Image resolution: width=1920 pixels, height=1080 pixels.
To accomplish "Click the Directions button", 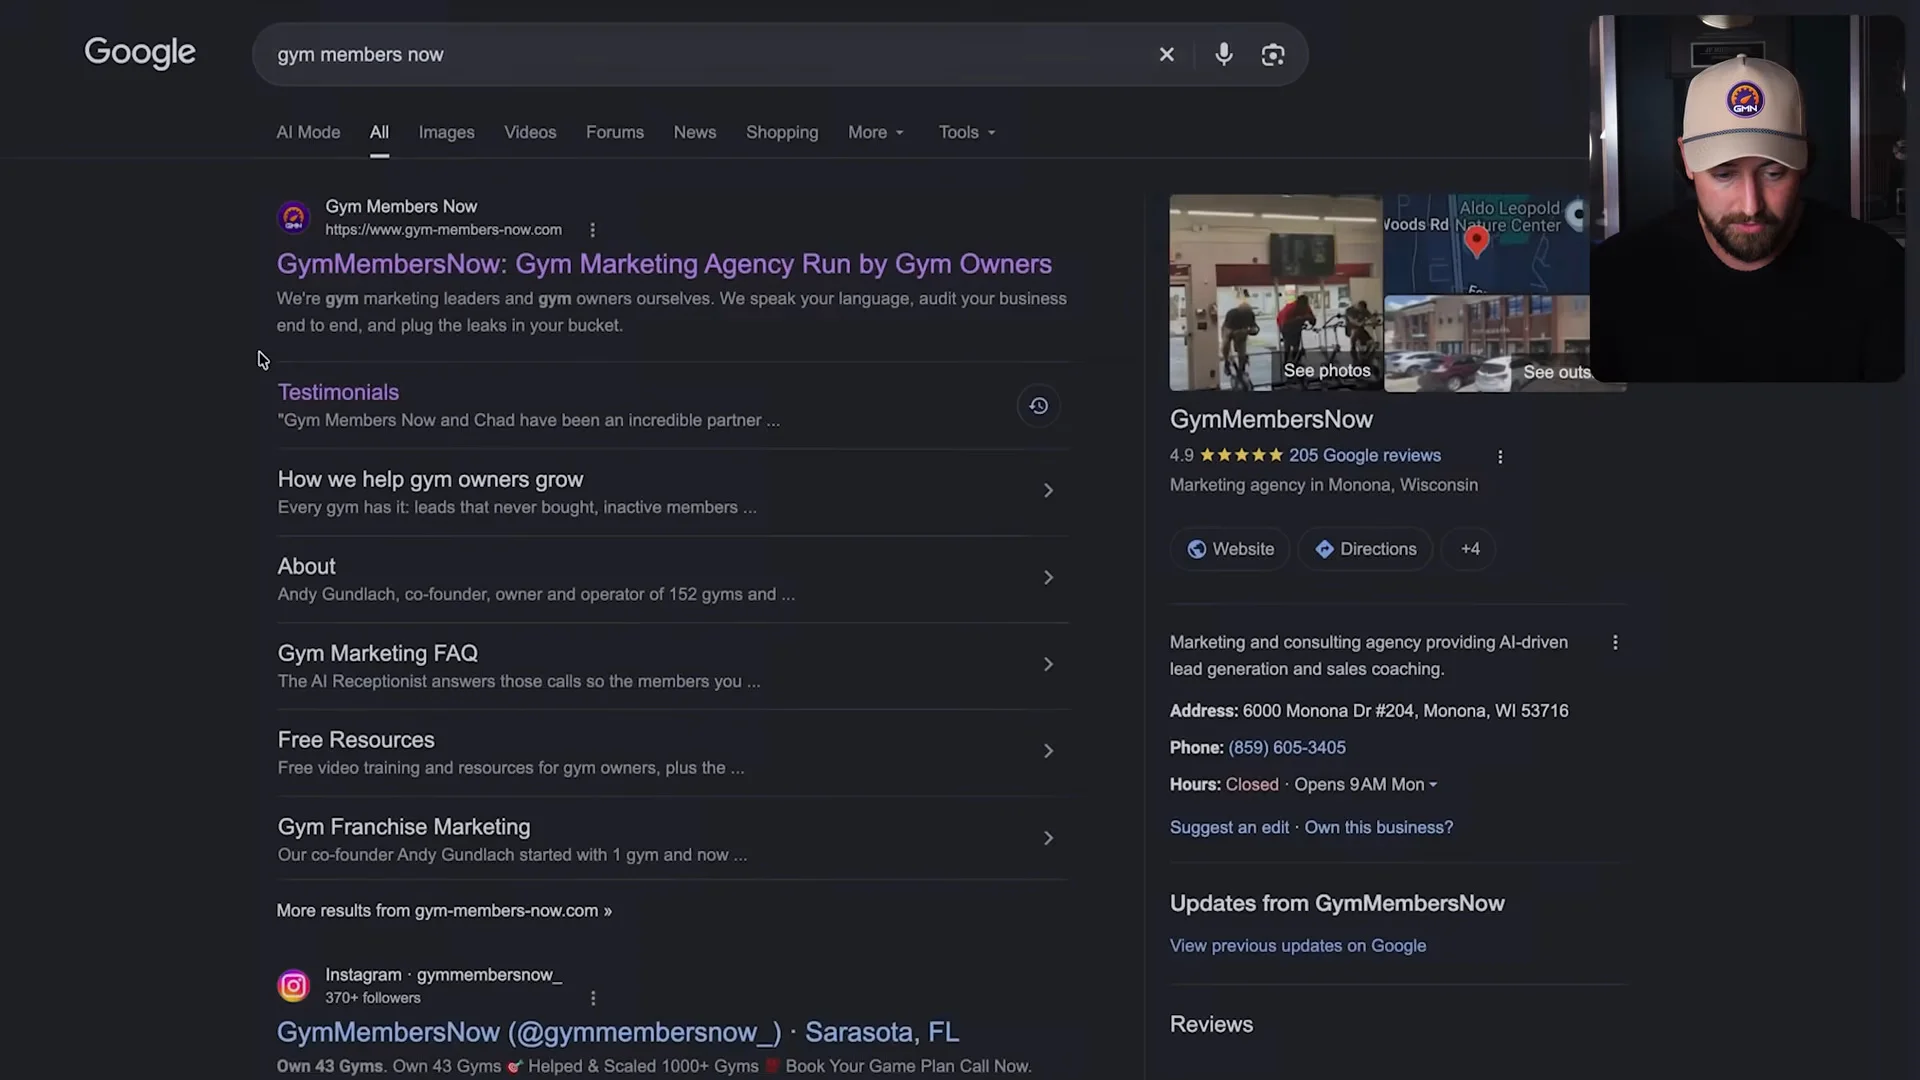I will (x=1365, y=549).
